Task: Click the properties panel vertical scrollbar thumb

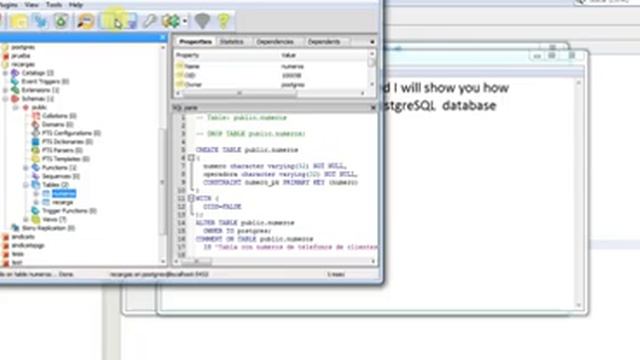Action: point(371,63)
